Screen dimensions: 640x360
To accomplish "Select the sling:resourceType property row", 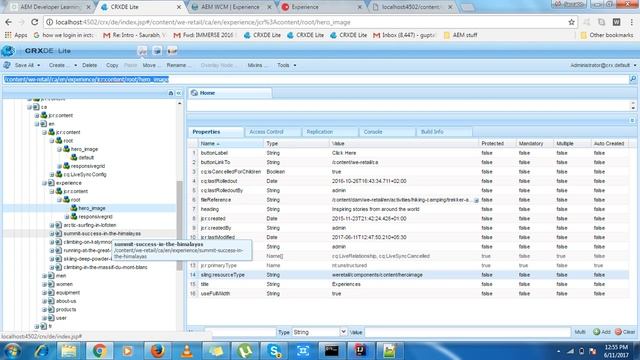I will [x=408, y=275].
